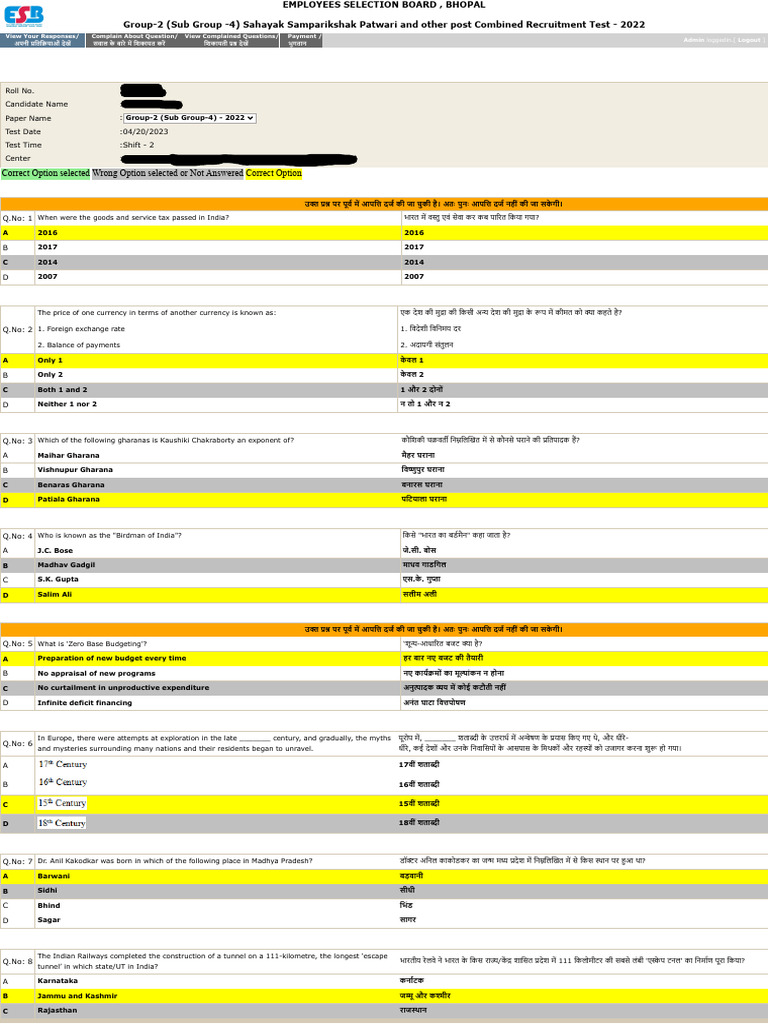Select J.C. Bose option
The width and height of the screenshot is (768, 1024).
pyautogui.click(x=384, y=551)
